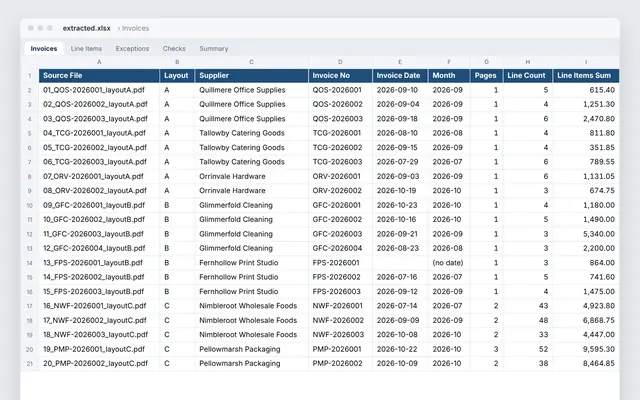Screen dimensions: 640x400
Task: Select cell 13_FPS-2026001_layoutB.pdf
Action: pos(99,262)
